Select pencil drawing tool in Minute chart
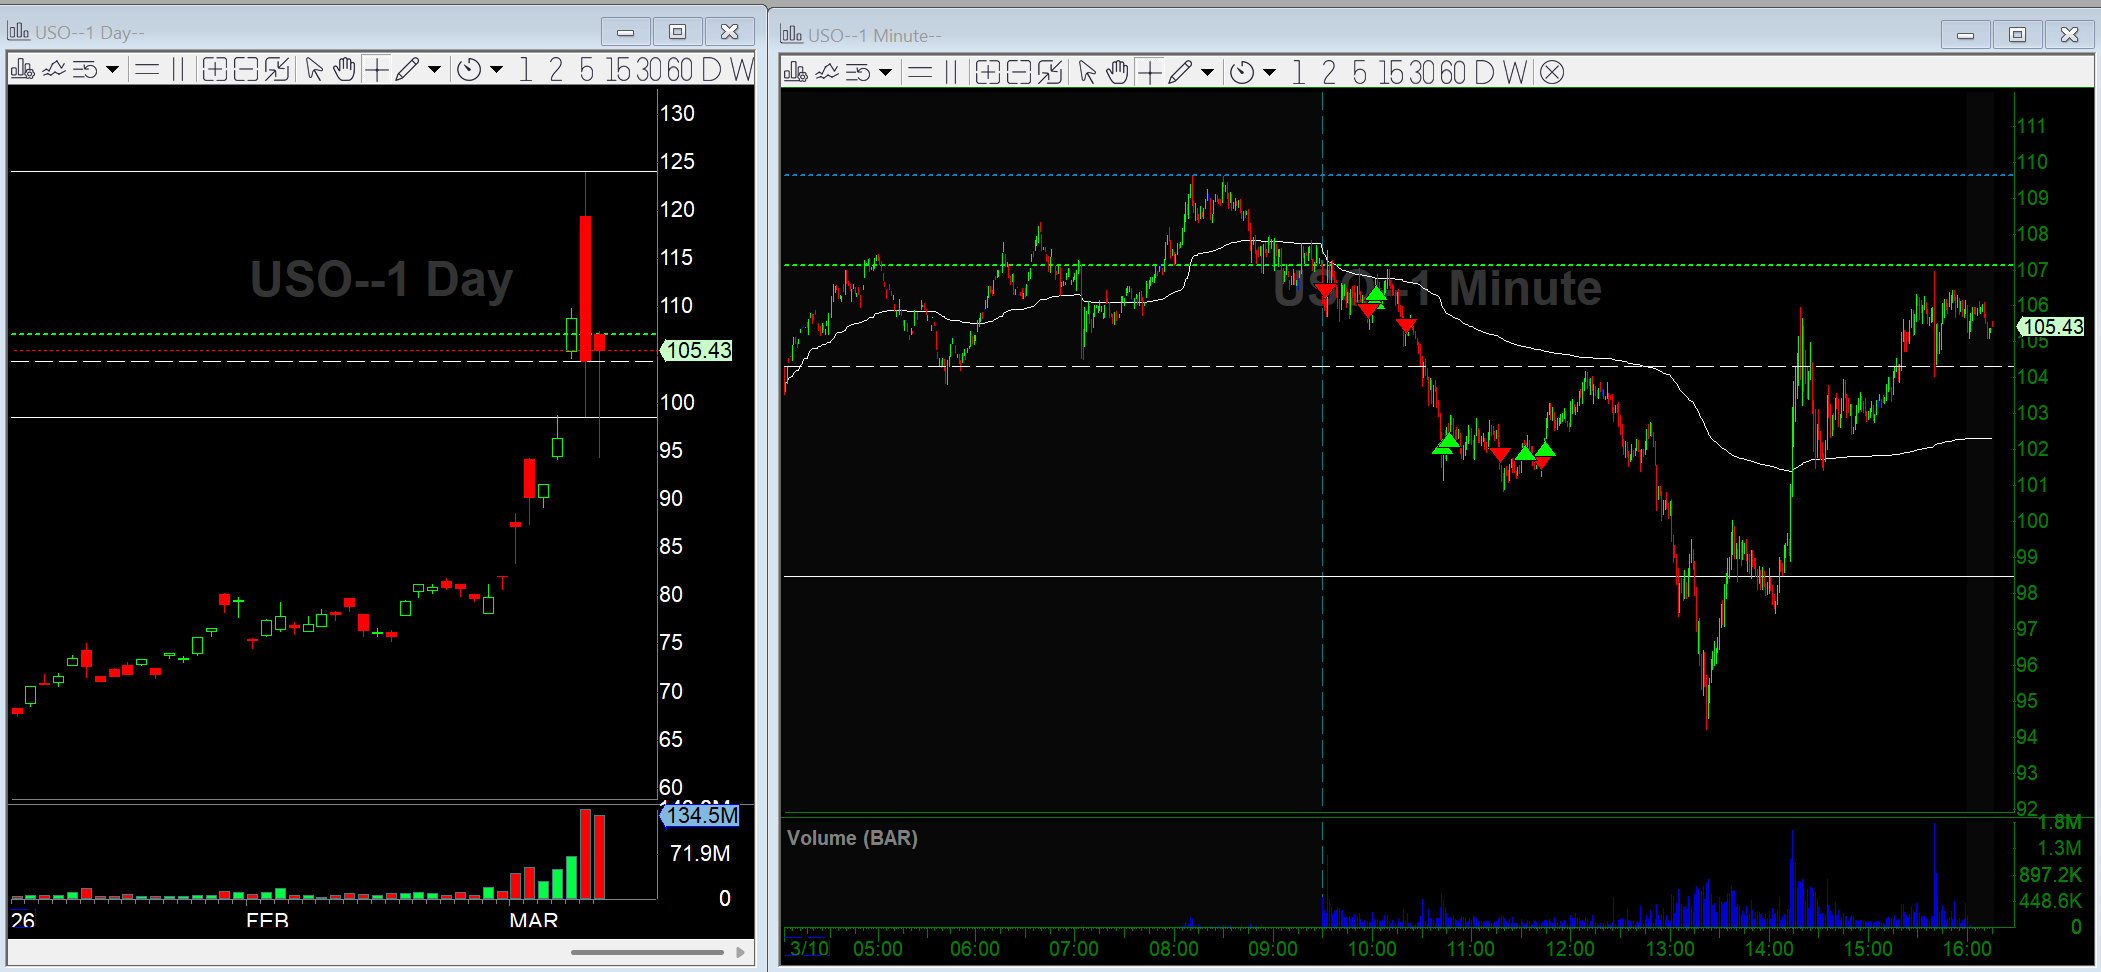 pos(1179,72)
